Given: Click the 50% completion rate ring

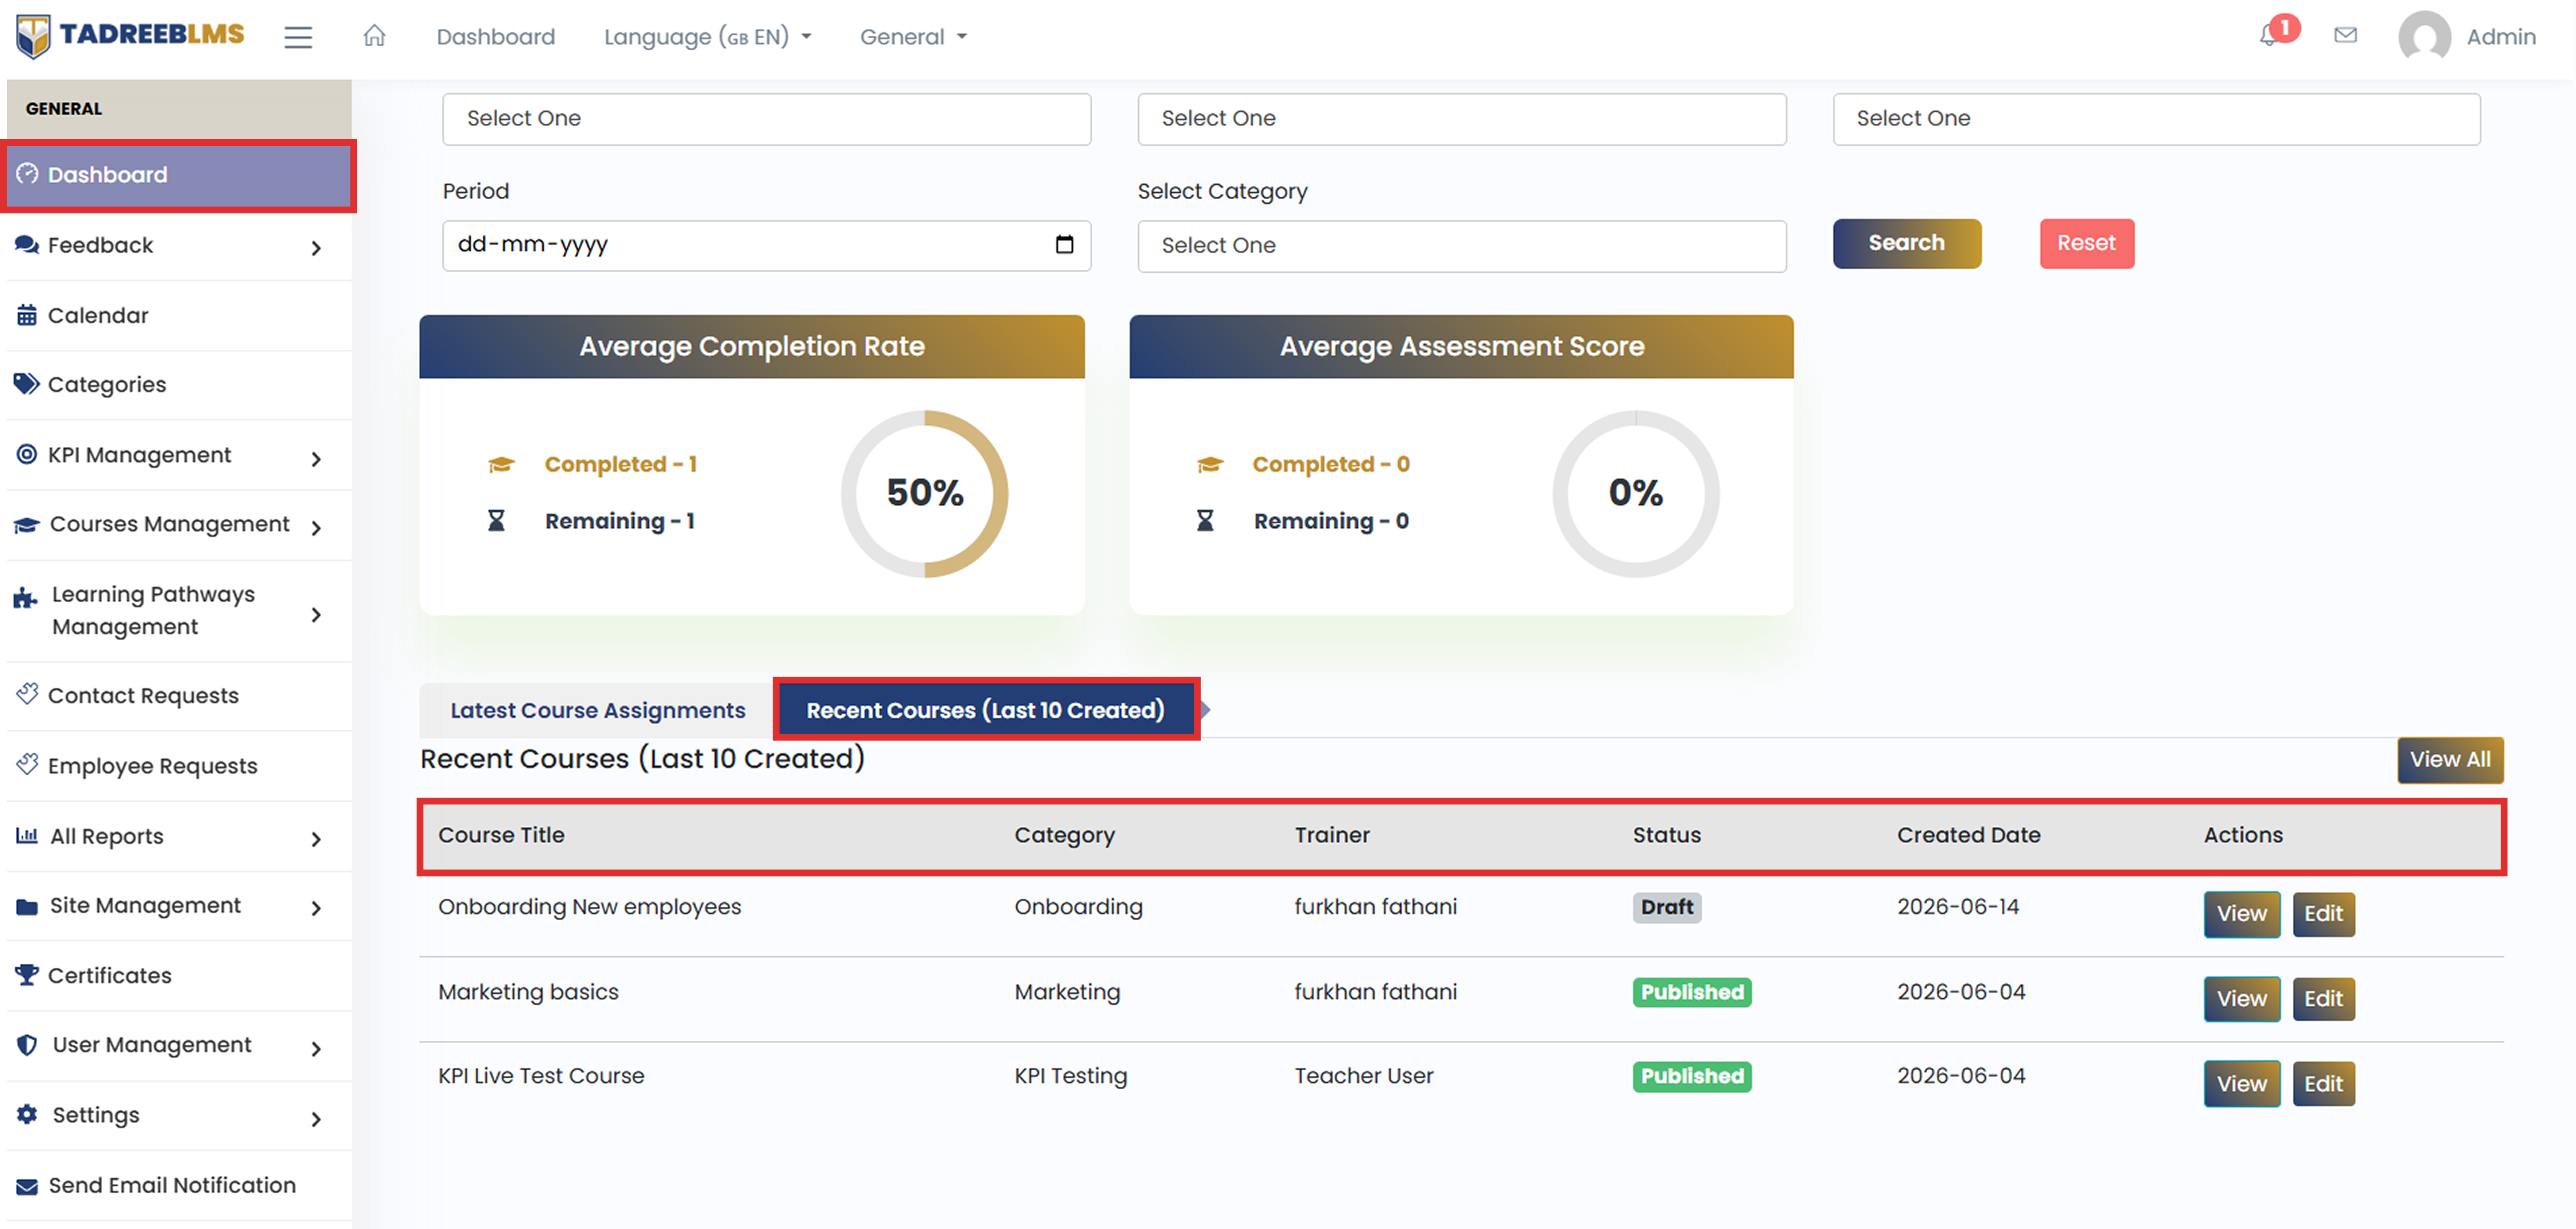Looking at the screenshot, I should (925, 494).
